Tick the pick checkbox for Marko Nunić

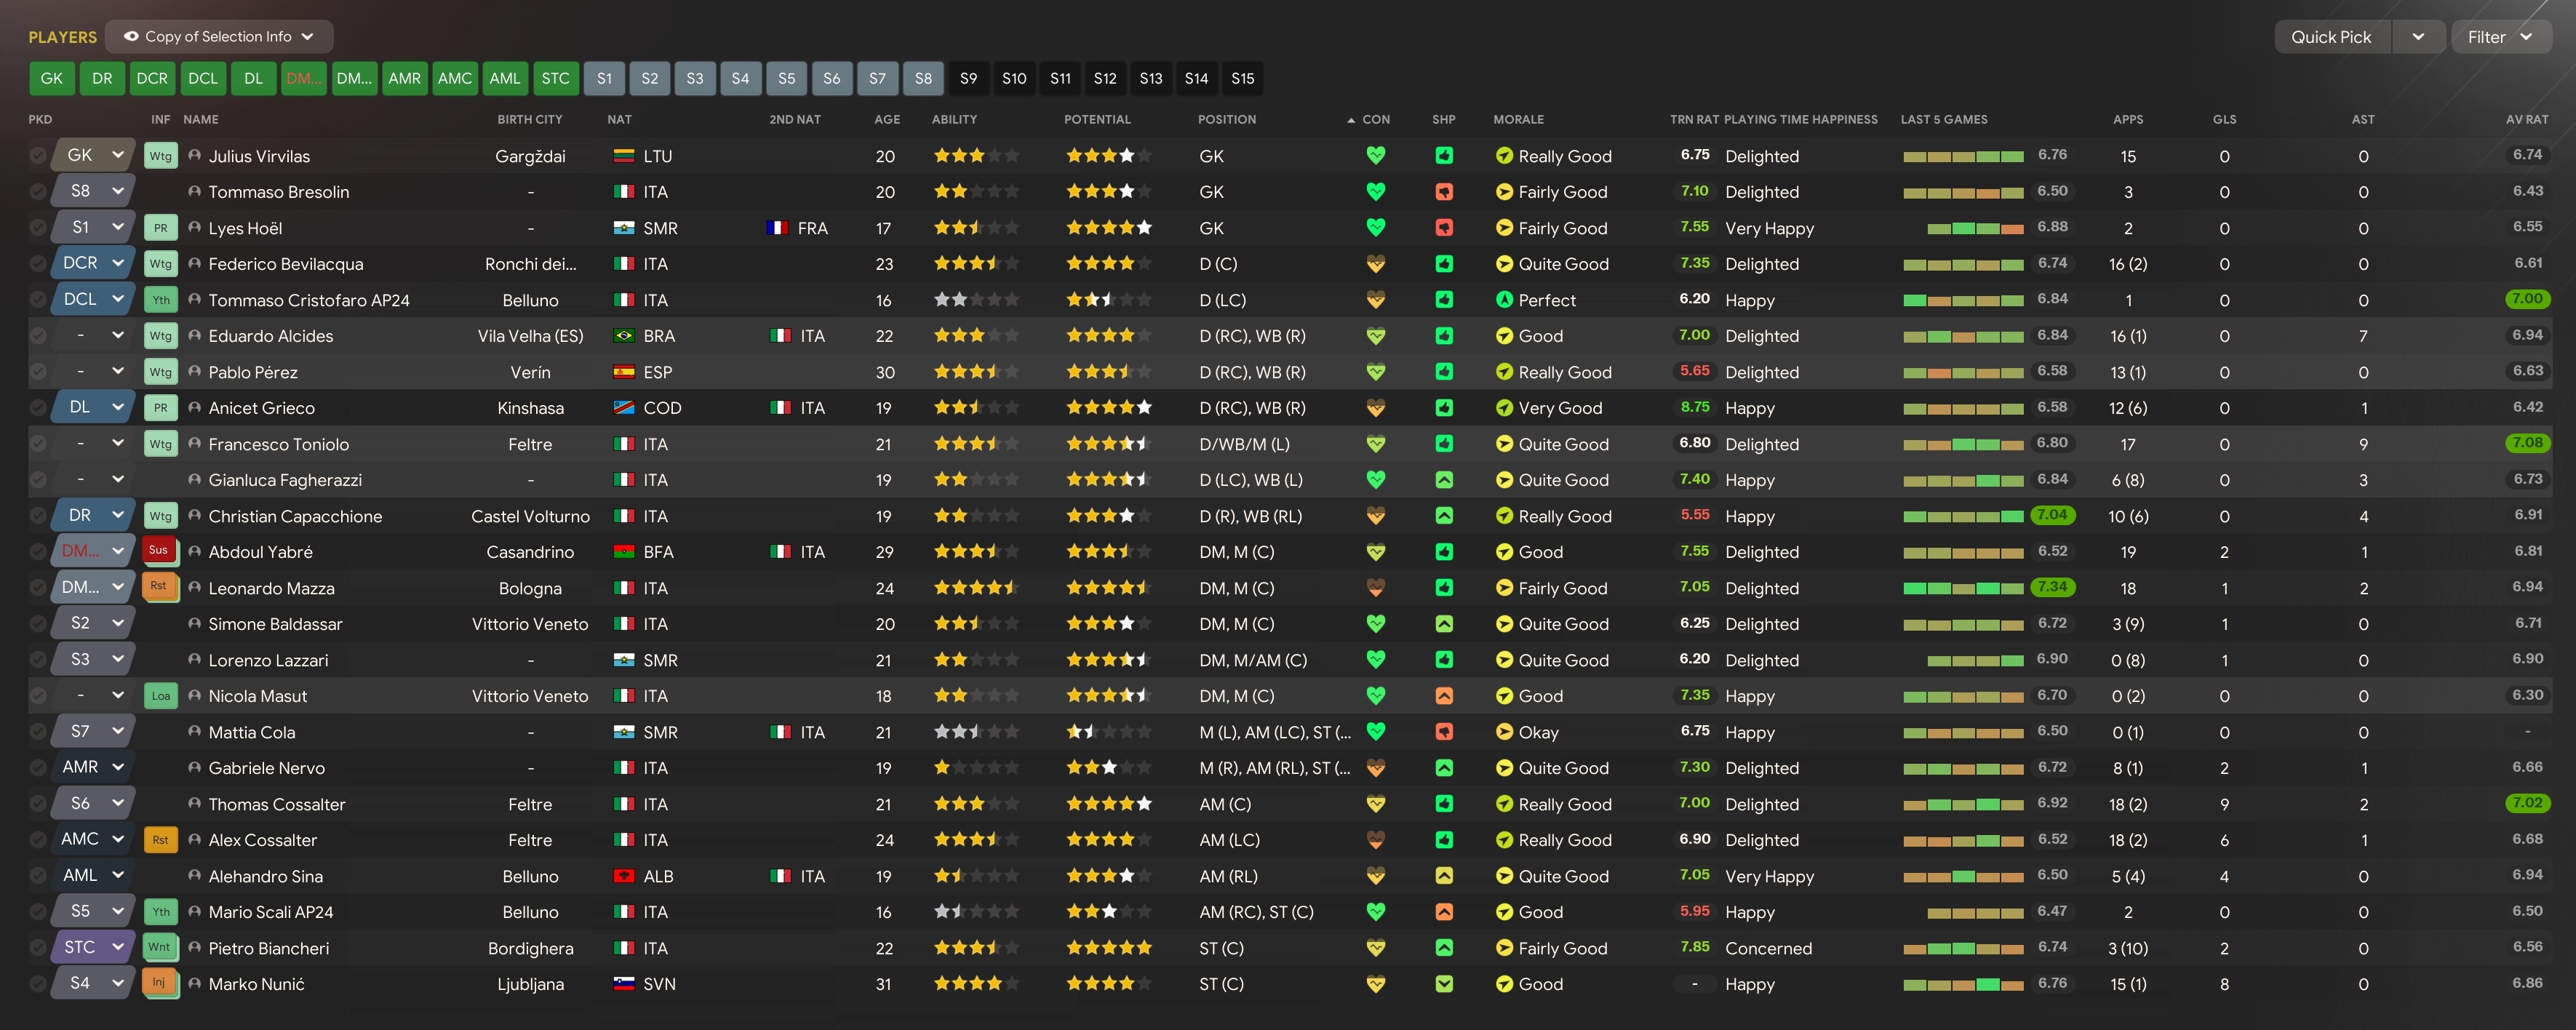pos(38,984)
